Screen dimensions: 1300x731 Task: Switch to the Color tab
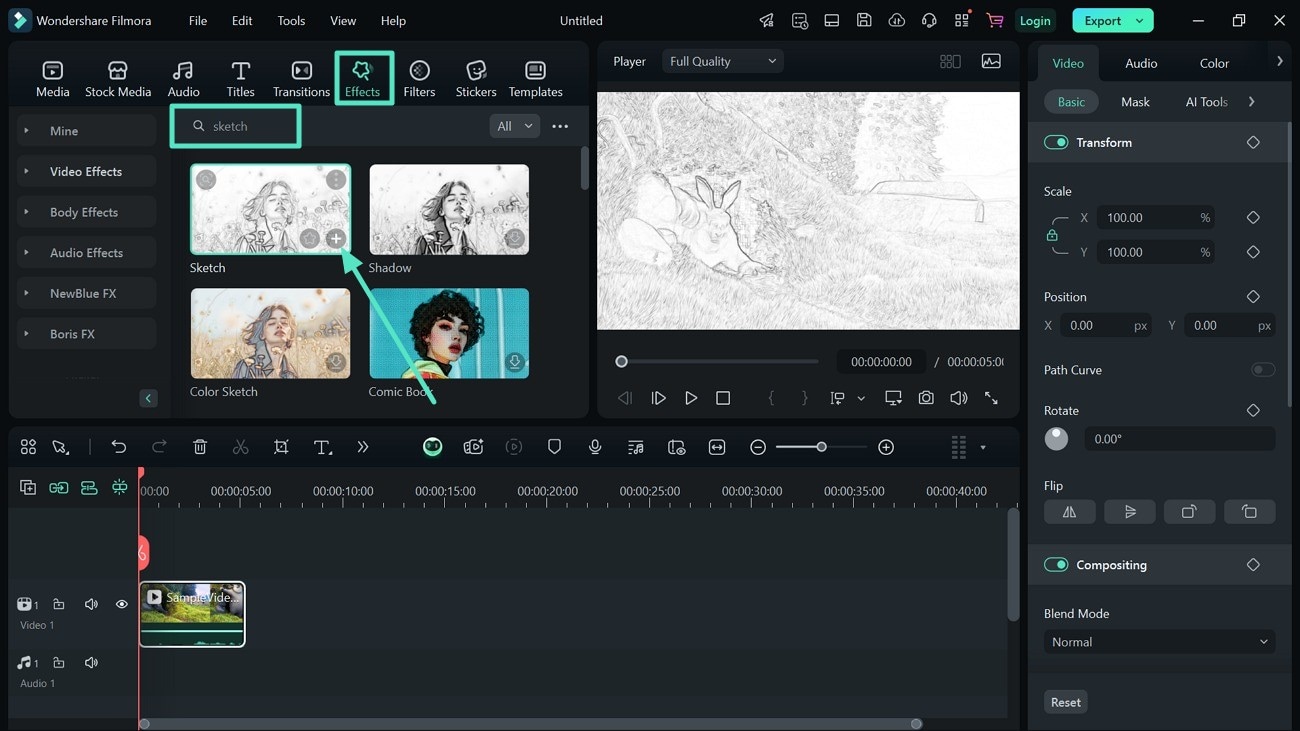pyautogui.click(x=1214, y=63)
